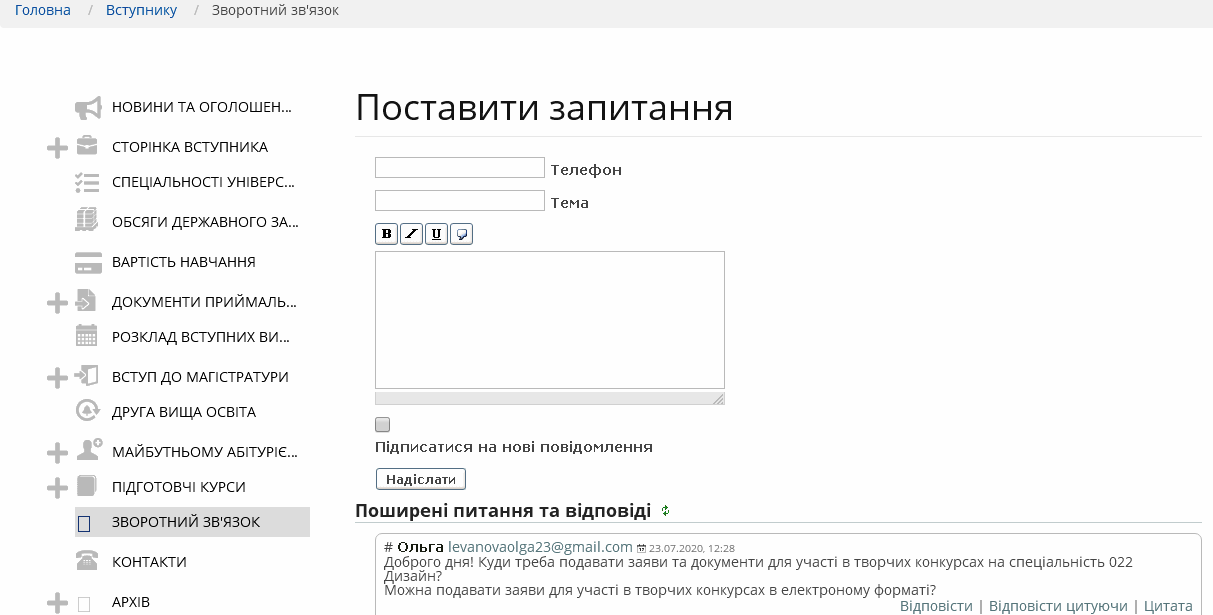Select the calendar icon next to 'РОЗКЛАД ВСТУПНИХ'

[x=86, y=336]
